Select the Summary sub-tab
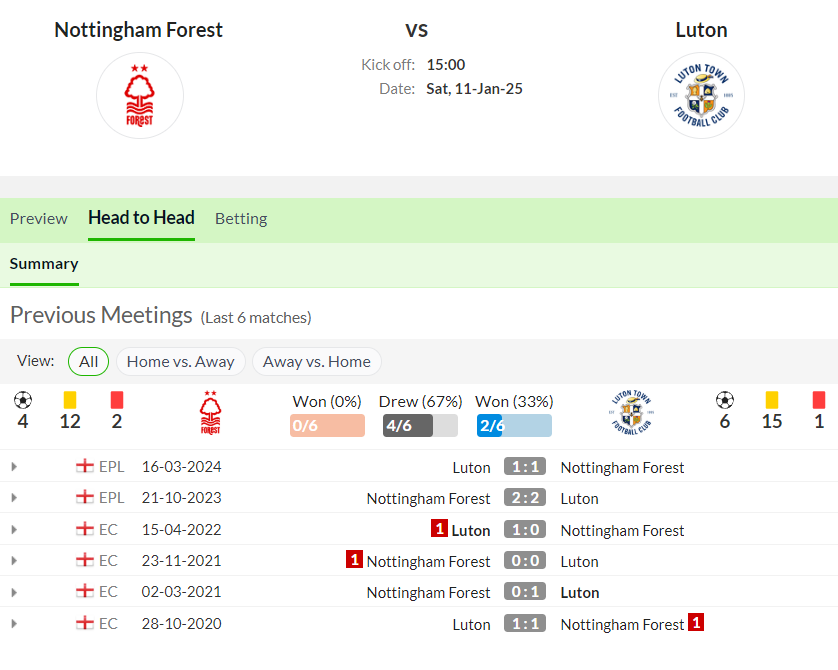The height and width of the screenshot is (670, 838). (44, 264)
